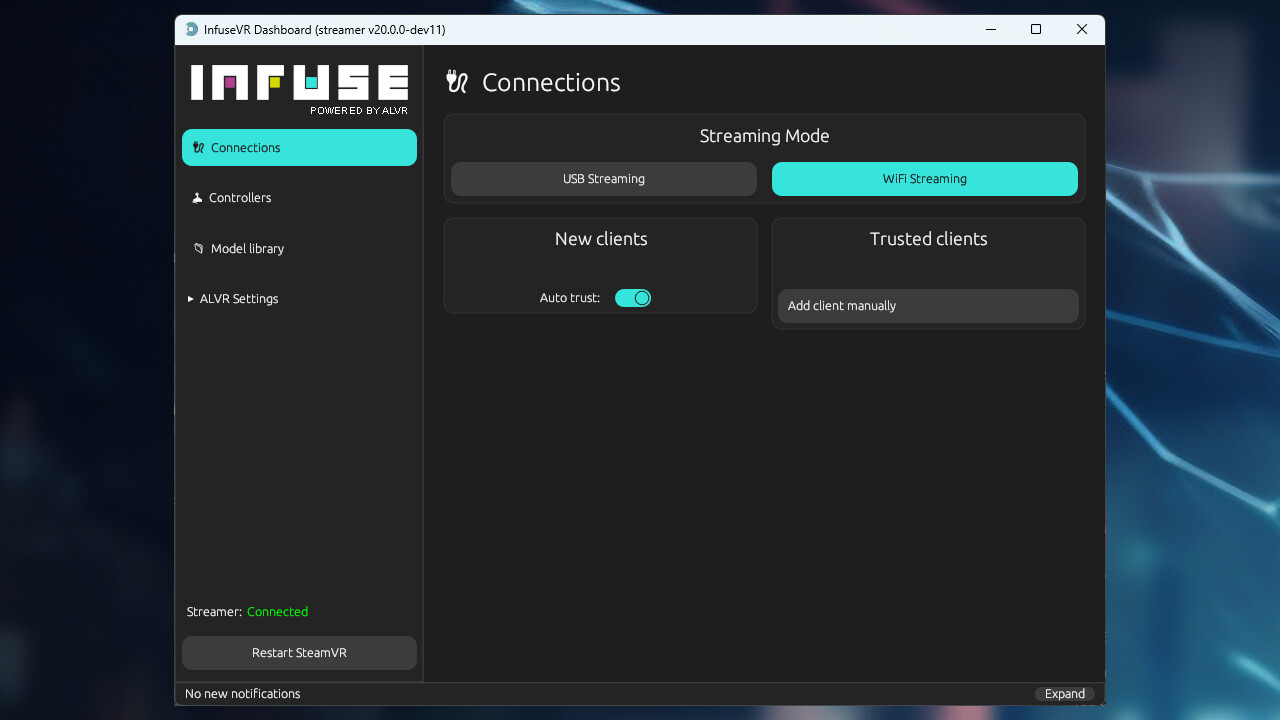Disable the Auto trust switch

point(633,298)
